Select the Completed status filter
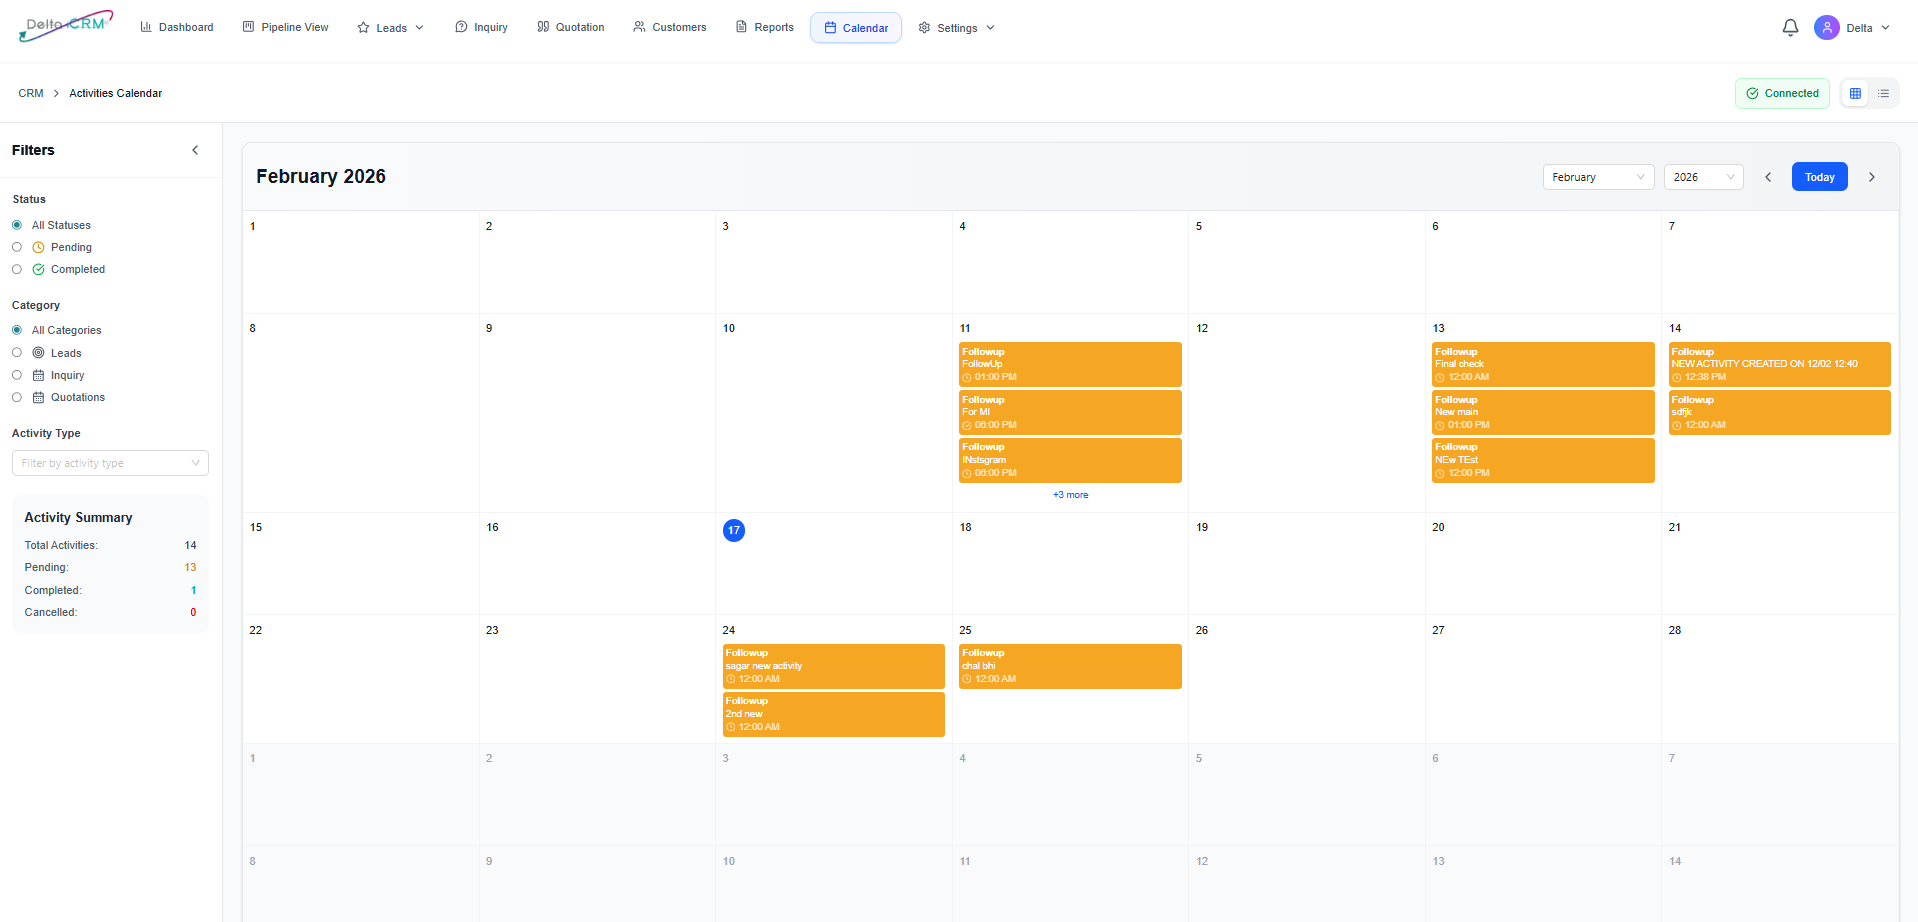Screen dimensions: 1918x922 pos(16,269)
